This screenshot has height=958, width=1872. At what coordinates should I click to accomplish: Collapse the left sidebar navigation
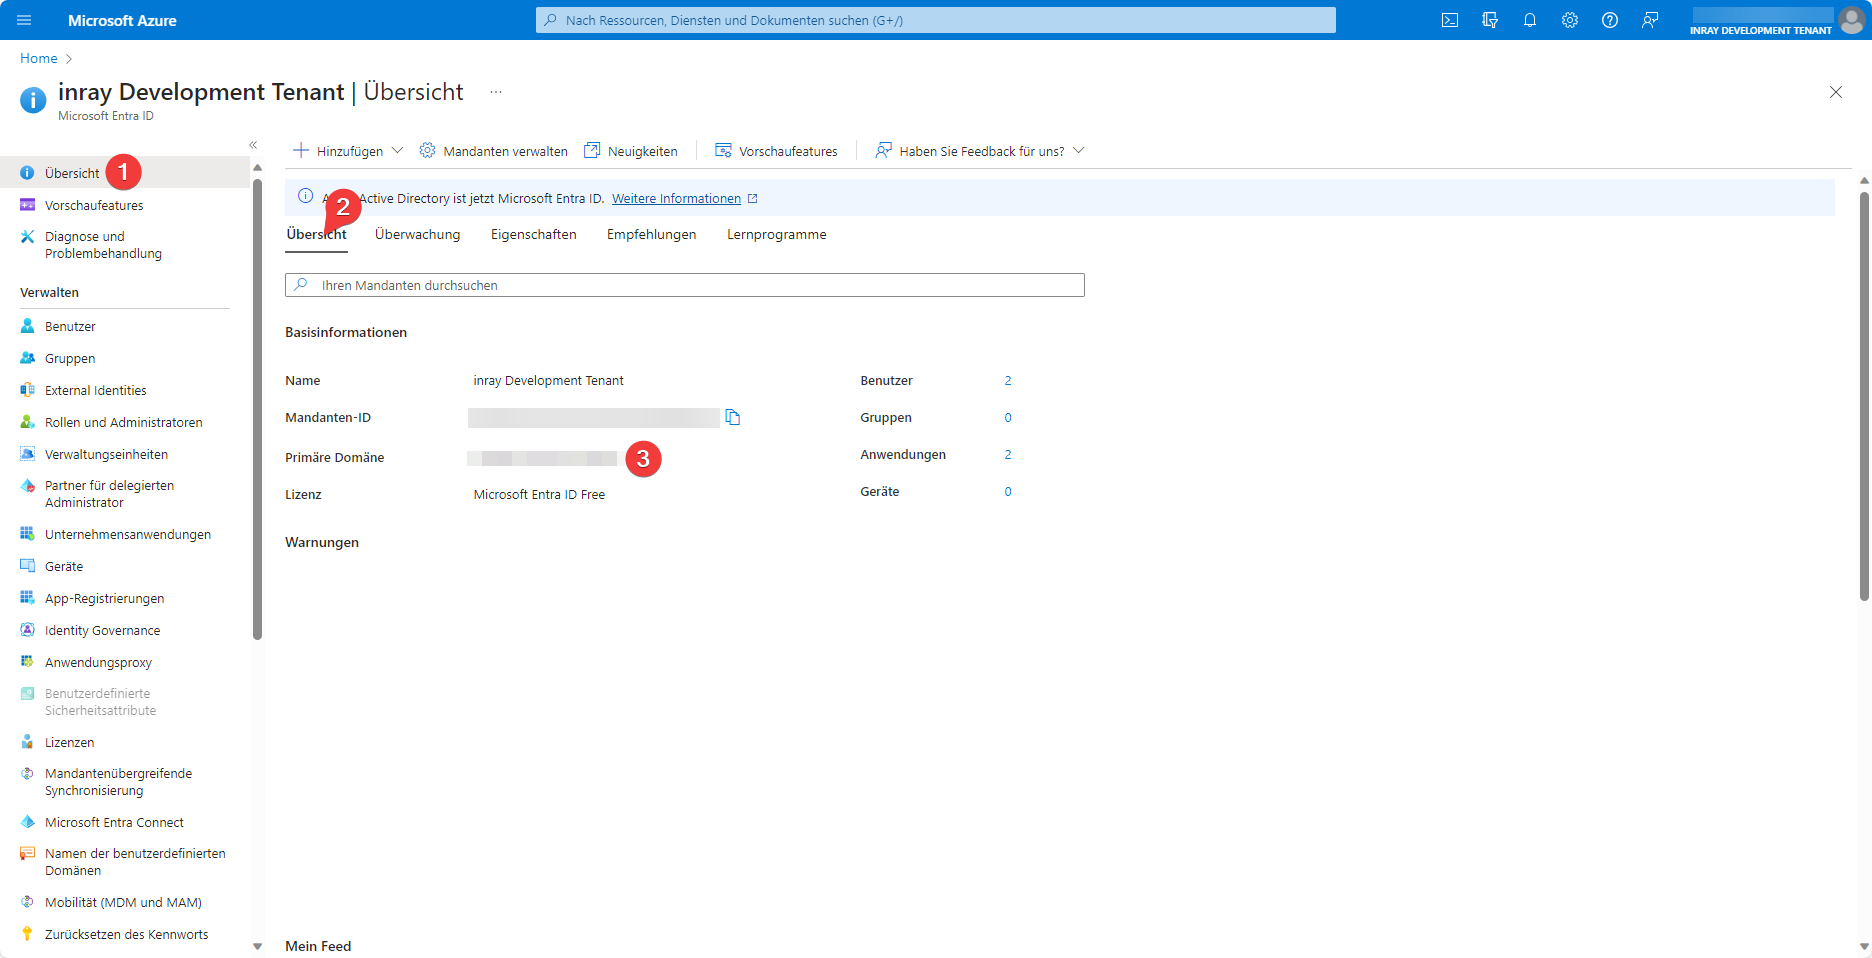pos(253,145)
